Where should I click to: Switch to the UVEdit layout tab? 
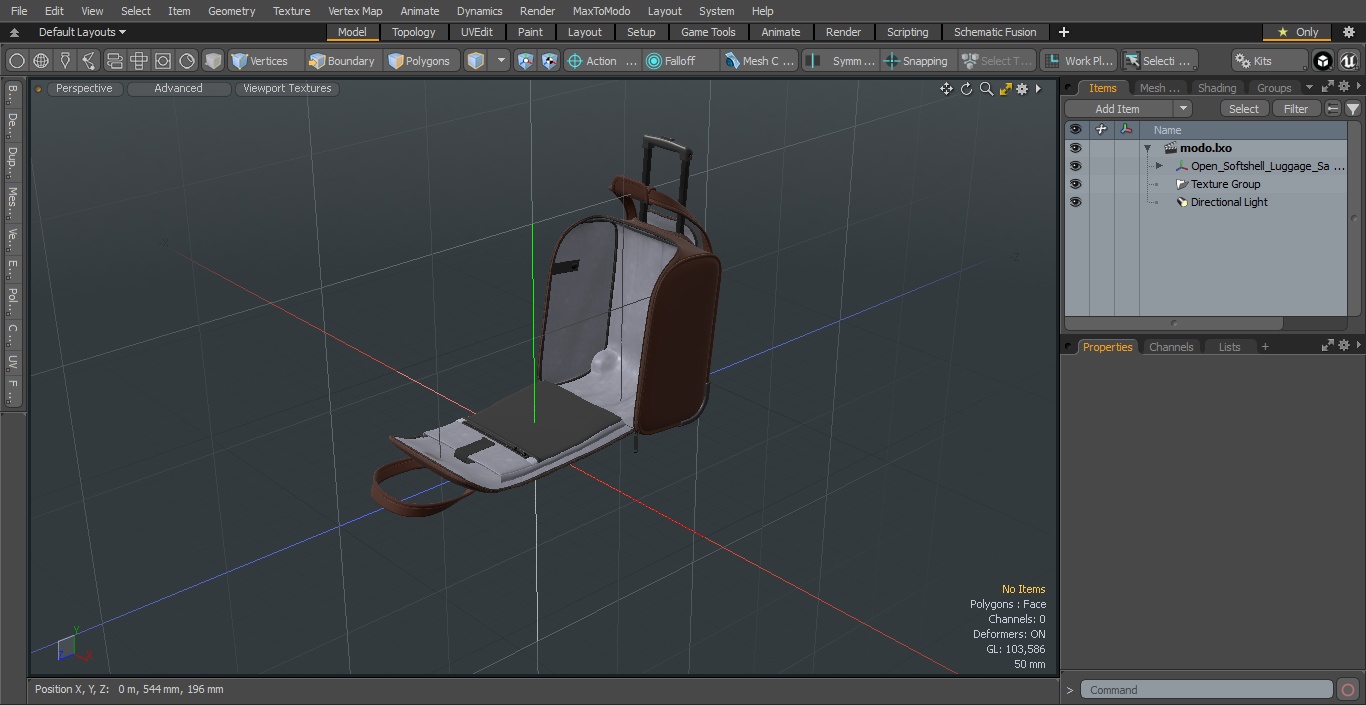[476, 32]
